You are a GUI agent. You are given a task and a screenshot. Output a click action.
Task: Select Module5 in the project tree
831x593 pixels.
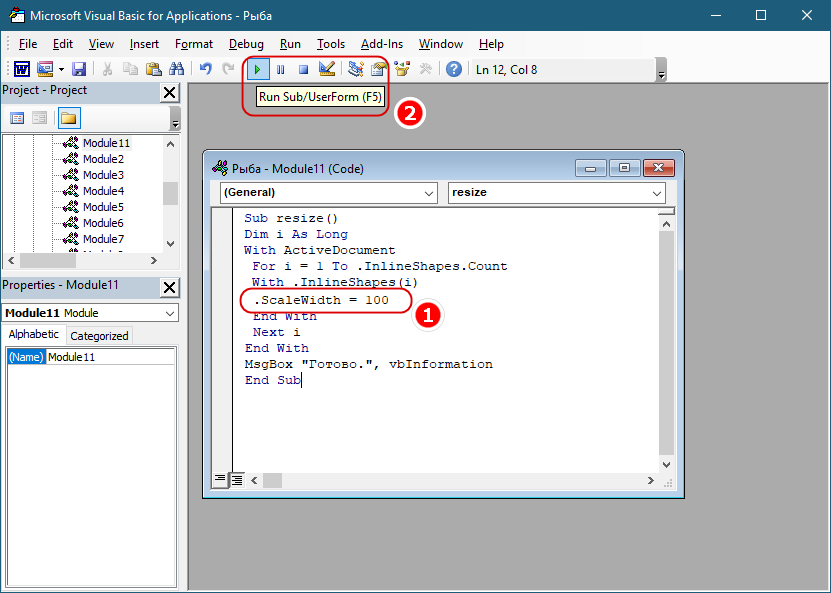[103, 207]
